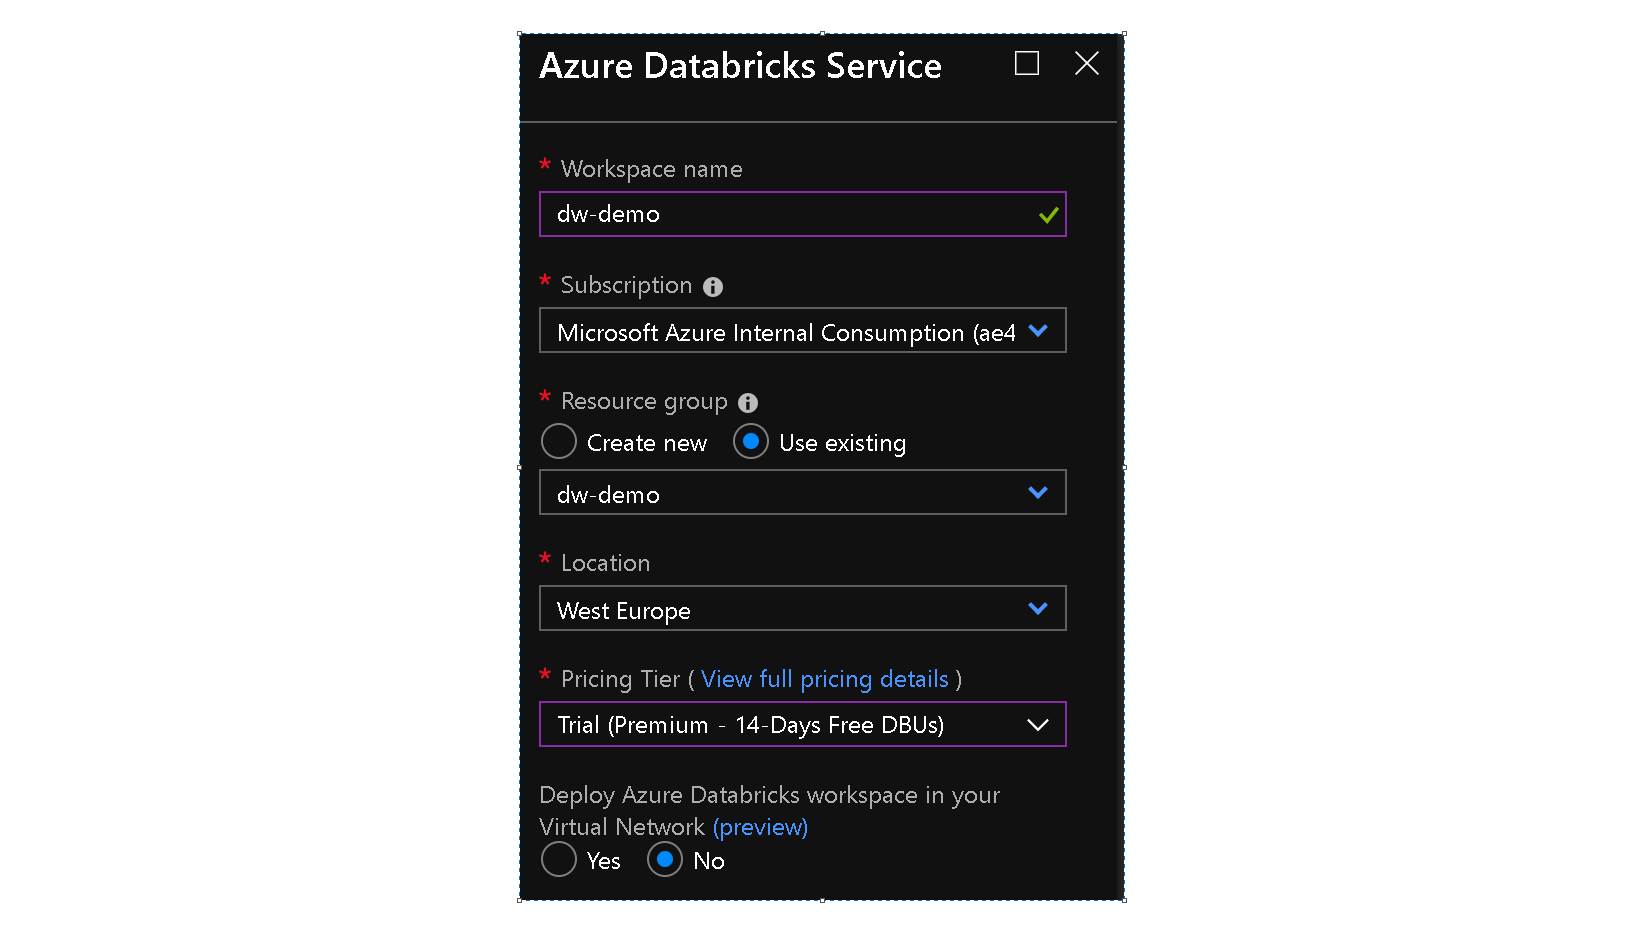Click the Location dropdown chevron icon

[x=1039, y=607]
